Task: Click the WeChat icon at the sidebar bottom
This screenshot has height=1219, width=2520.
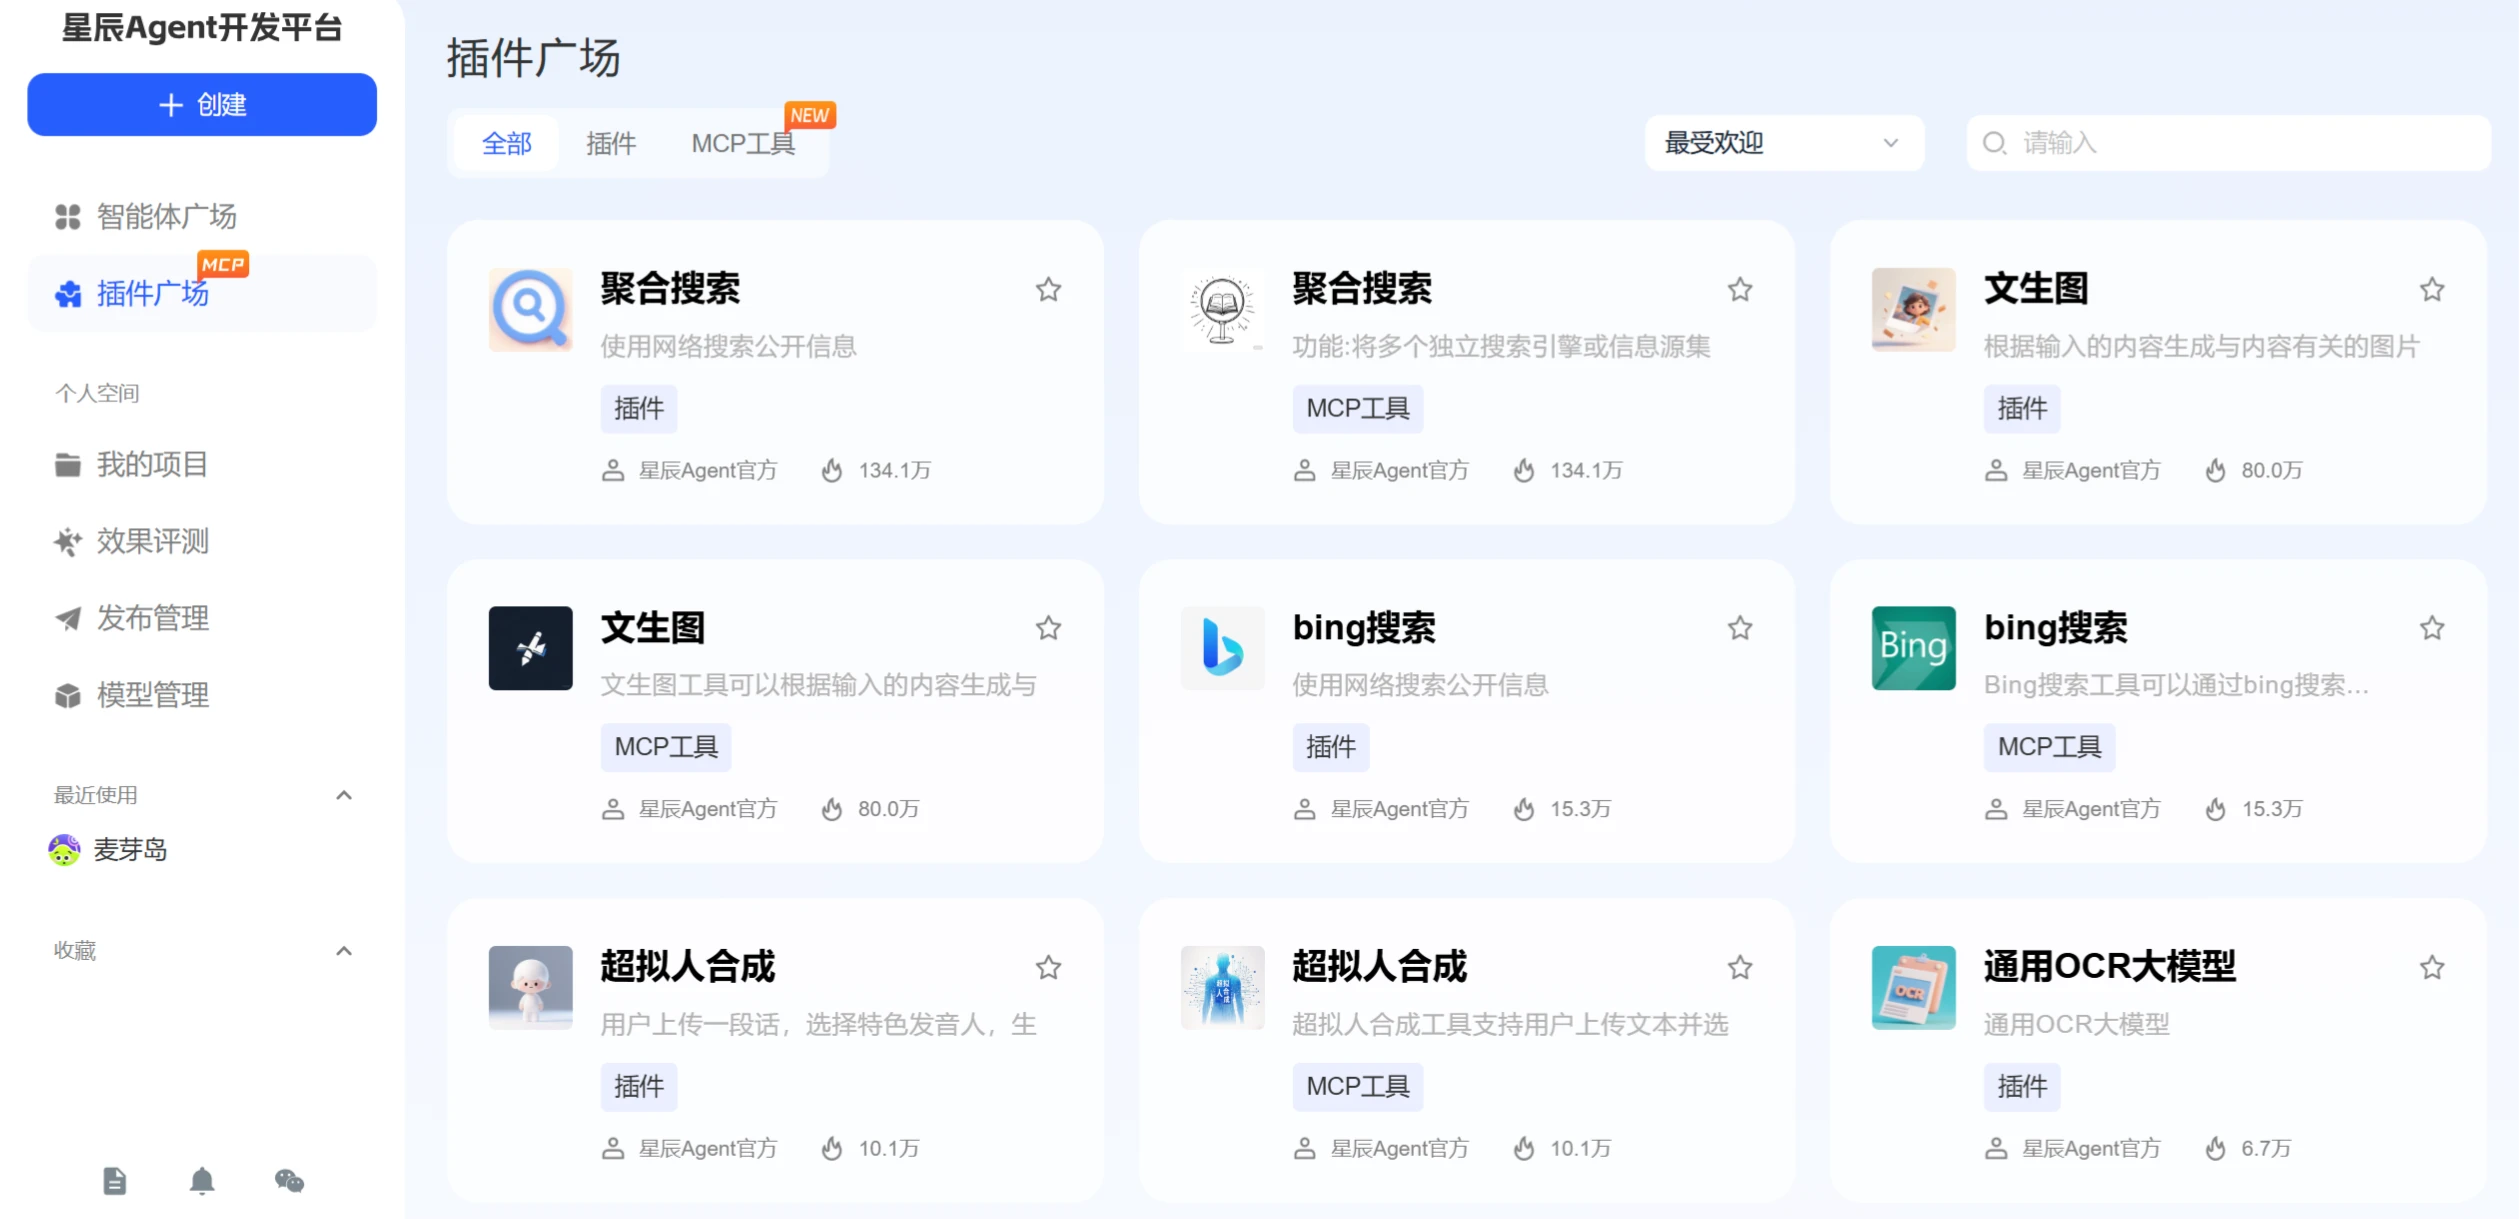Action: coord(289,1181)
